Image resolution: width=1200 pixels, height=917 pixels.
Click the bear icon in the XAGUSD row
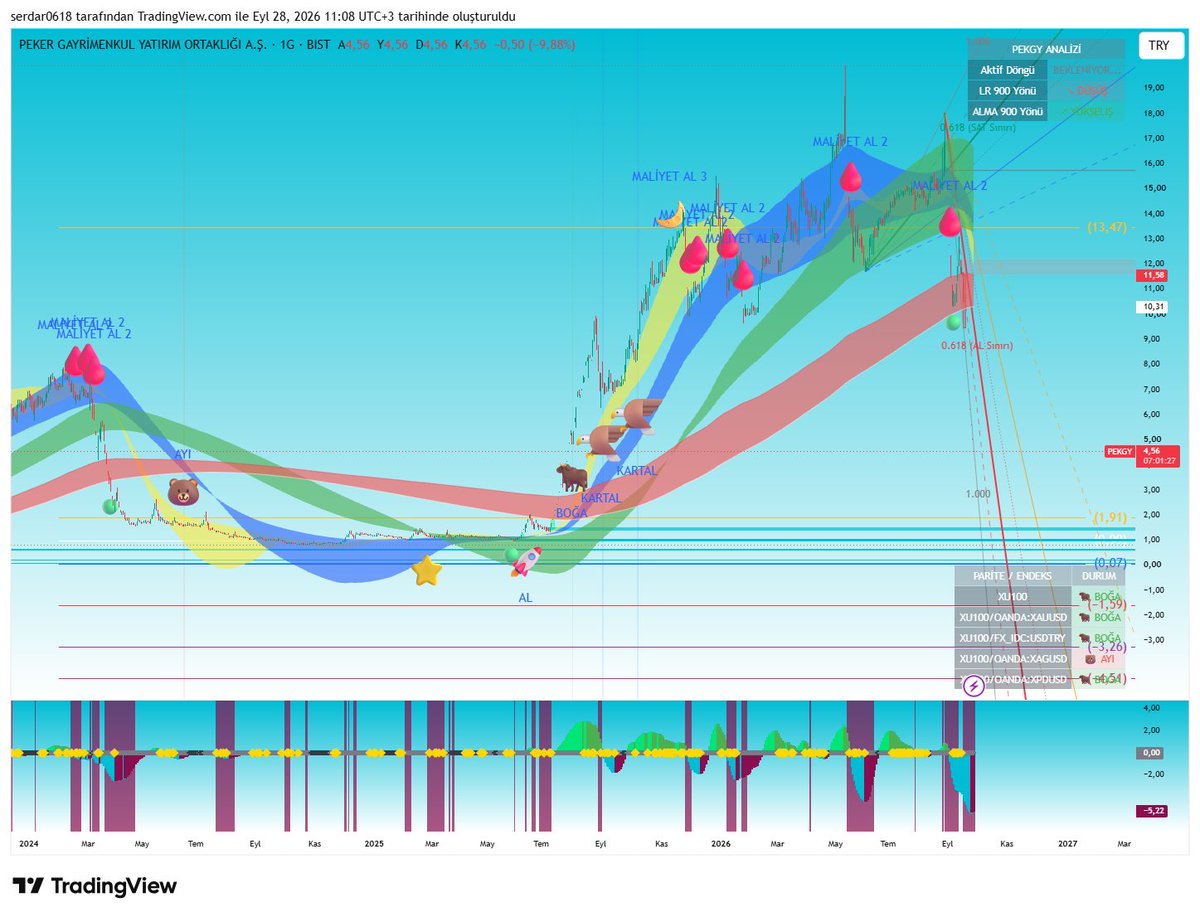[x=1092, y=659]
